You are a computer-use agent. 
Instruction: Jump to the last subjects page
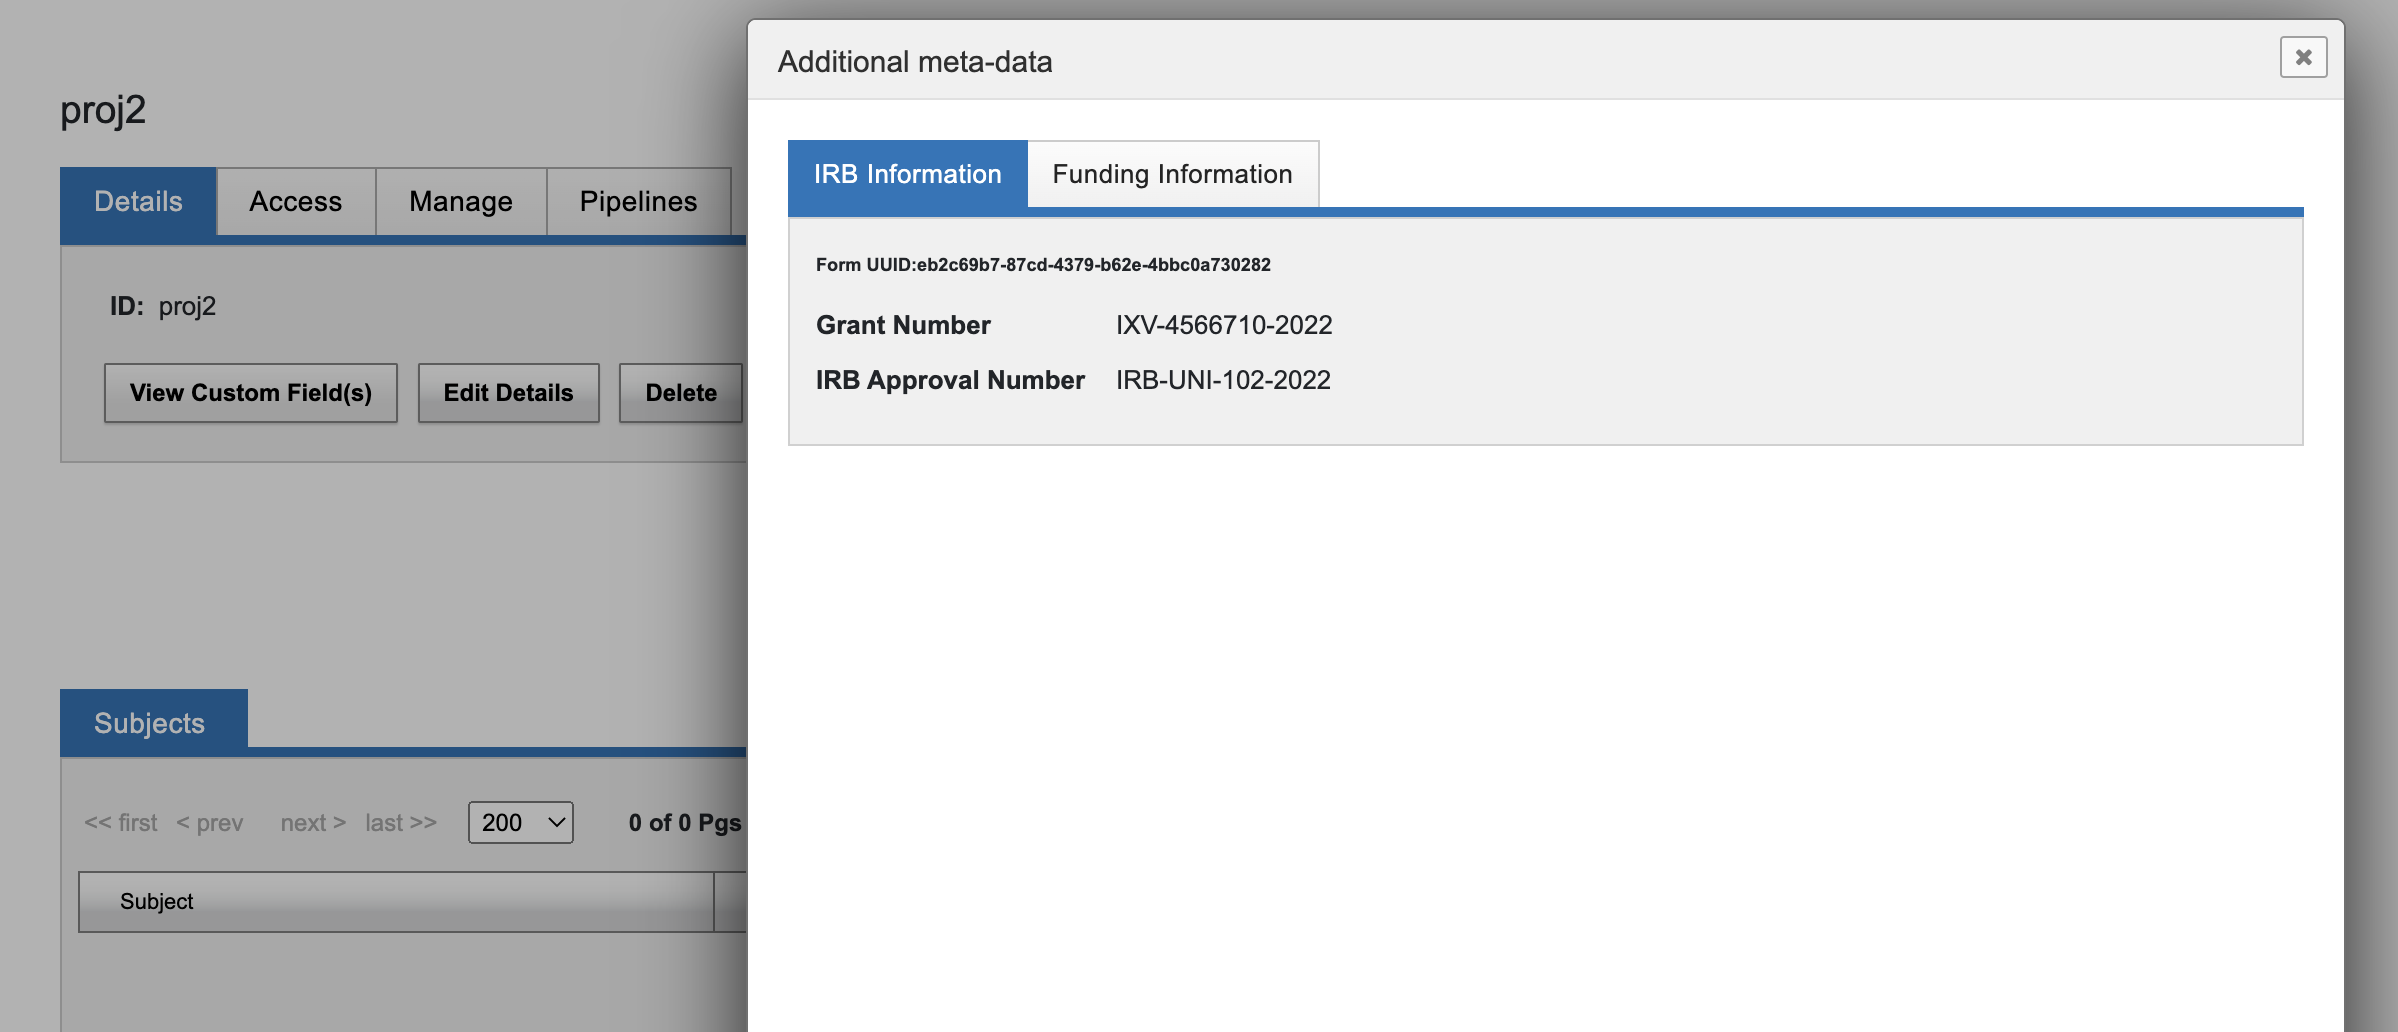tap(400, 823)
